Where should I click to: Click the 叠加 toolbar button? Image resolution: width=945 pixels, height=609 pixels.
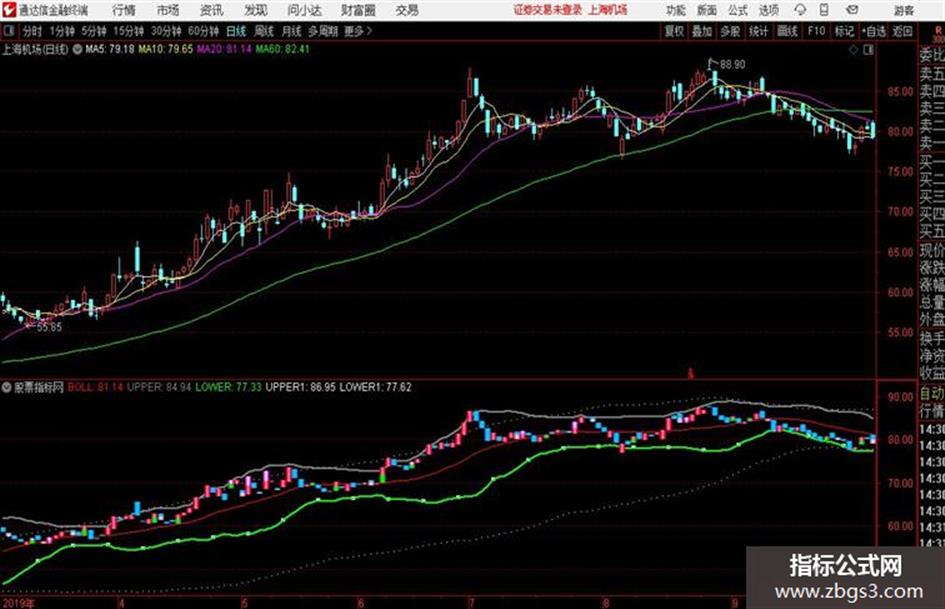point(702,31)
